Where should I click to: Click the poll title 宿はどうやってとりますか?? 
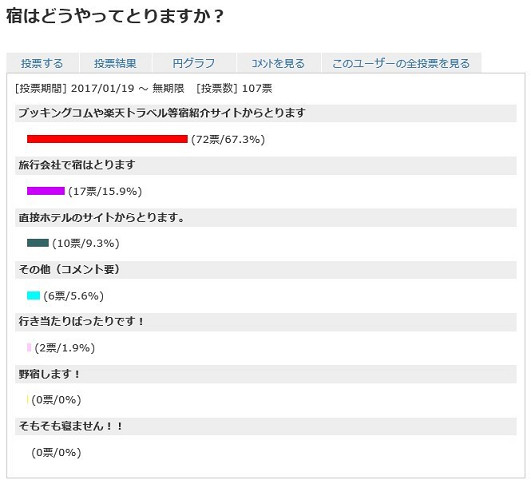115,16
